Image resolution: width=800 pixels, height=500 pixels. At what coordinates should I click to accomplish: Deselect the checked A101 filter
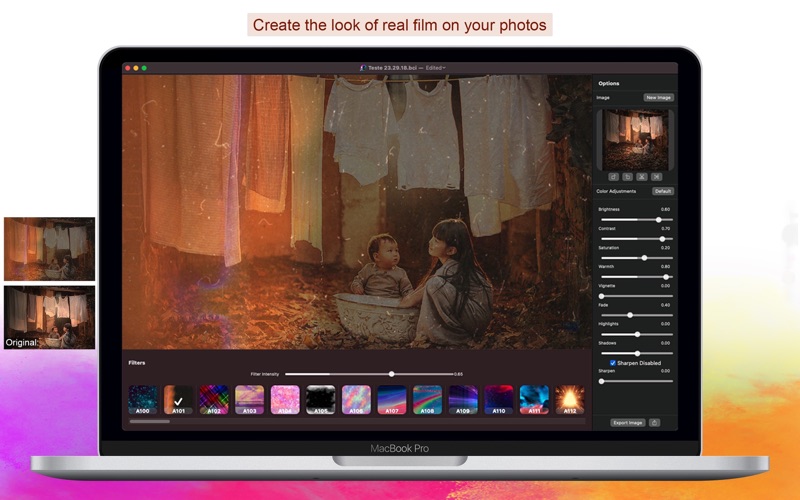tap(178, 400)
